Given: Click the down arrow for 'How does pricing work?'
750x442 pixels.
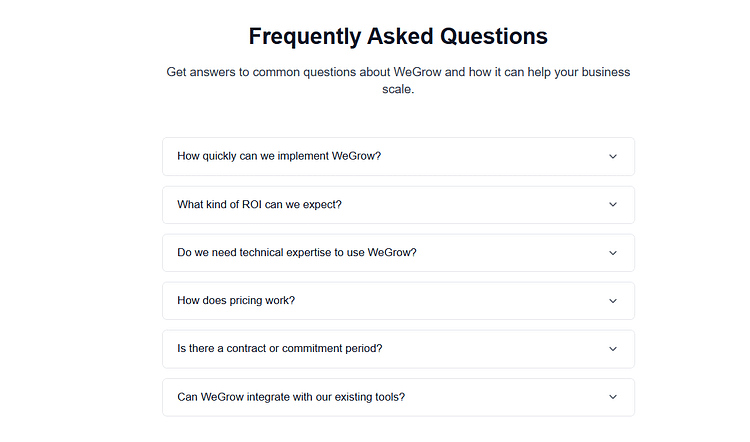Looking at the screenshot, I should [613, 301].
